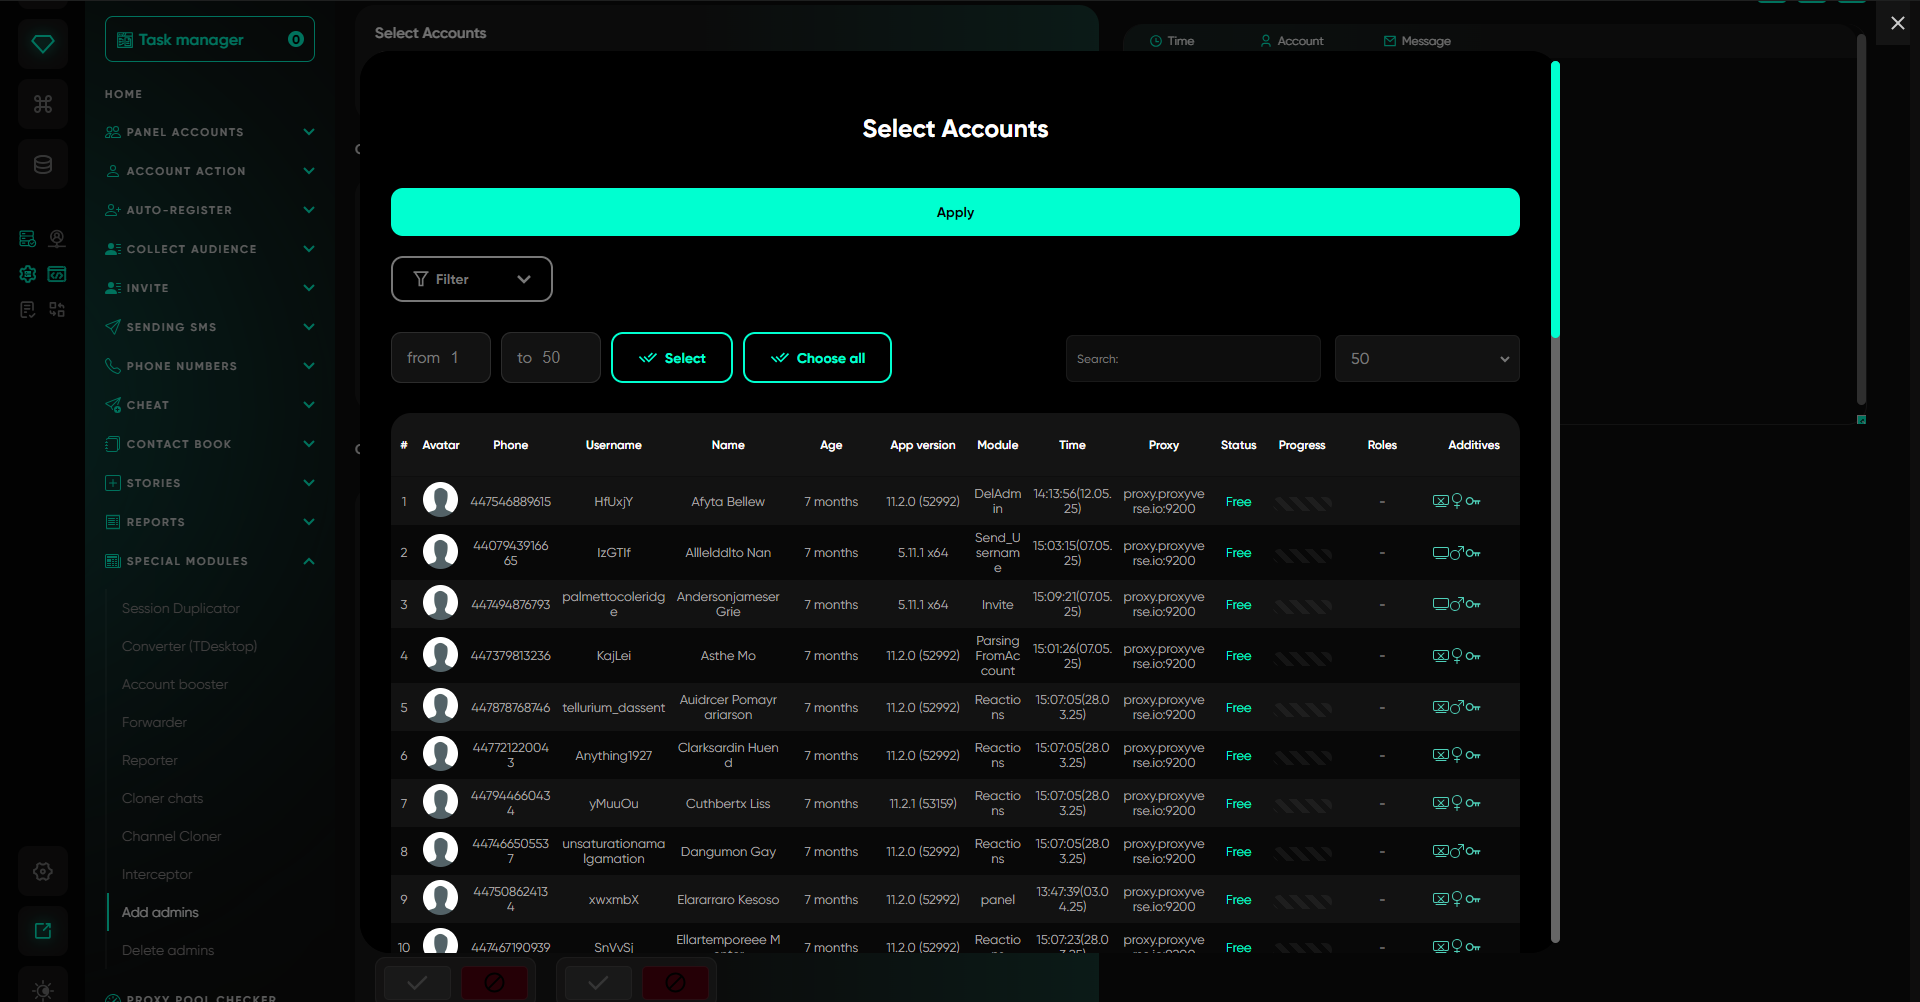Open the Filter dropdown
Viewport: 1920px width, 1002px height.
[x=471, y=279]
